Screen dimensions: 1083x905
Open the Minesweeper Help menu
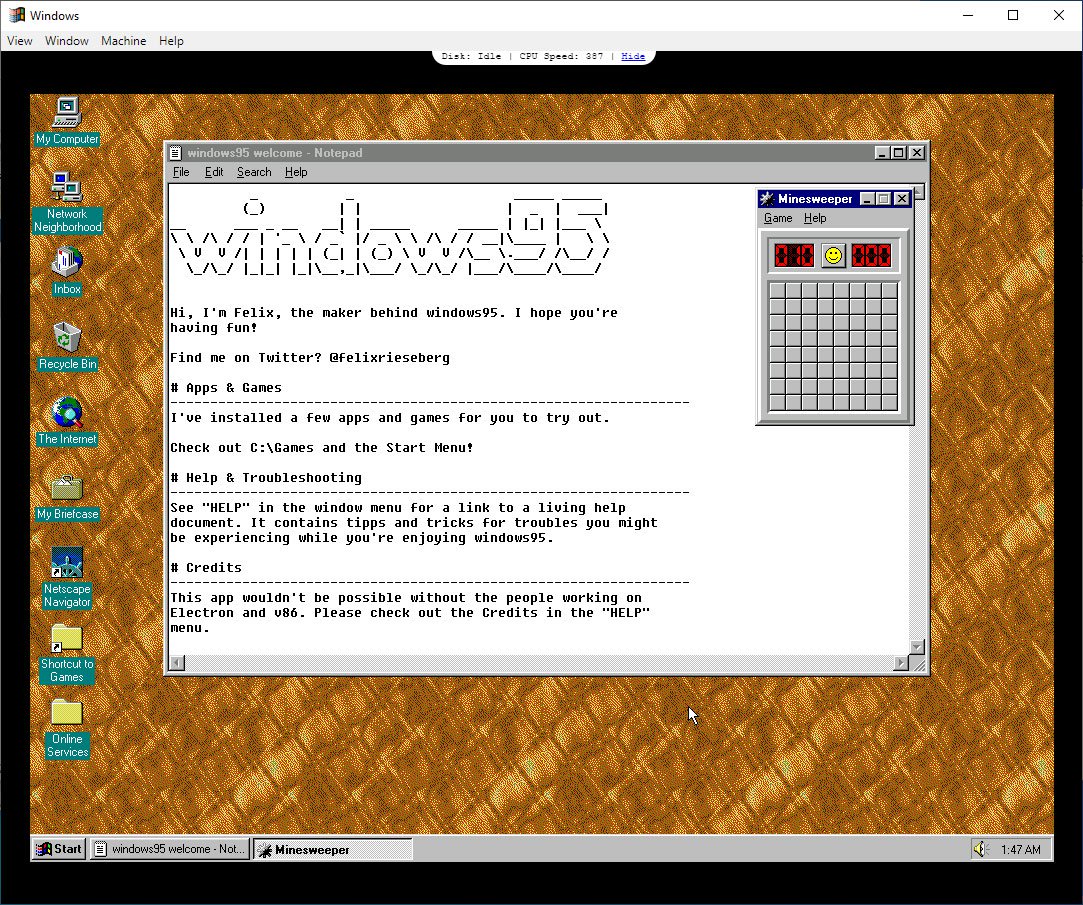point(815,218)
